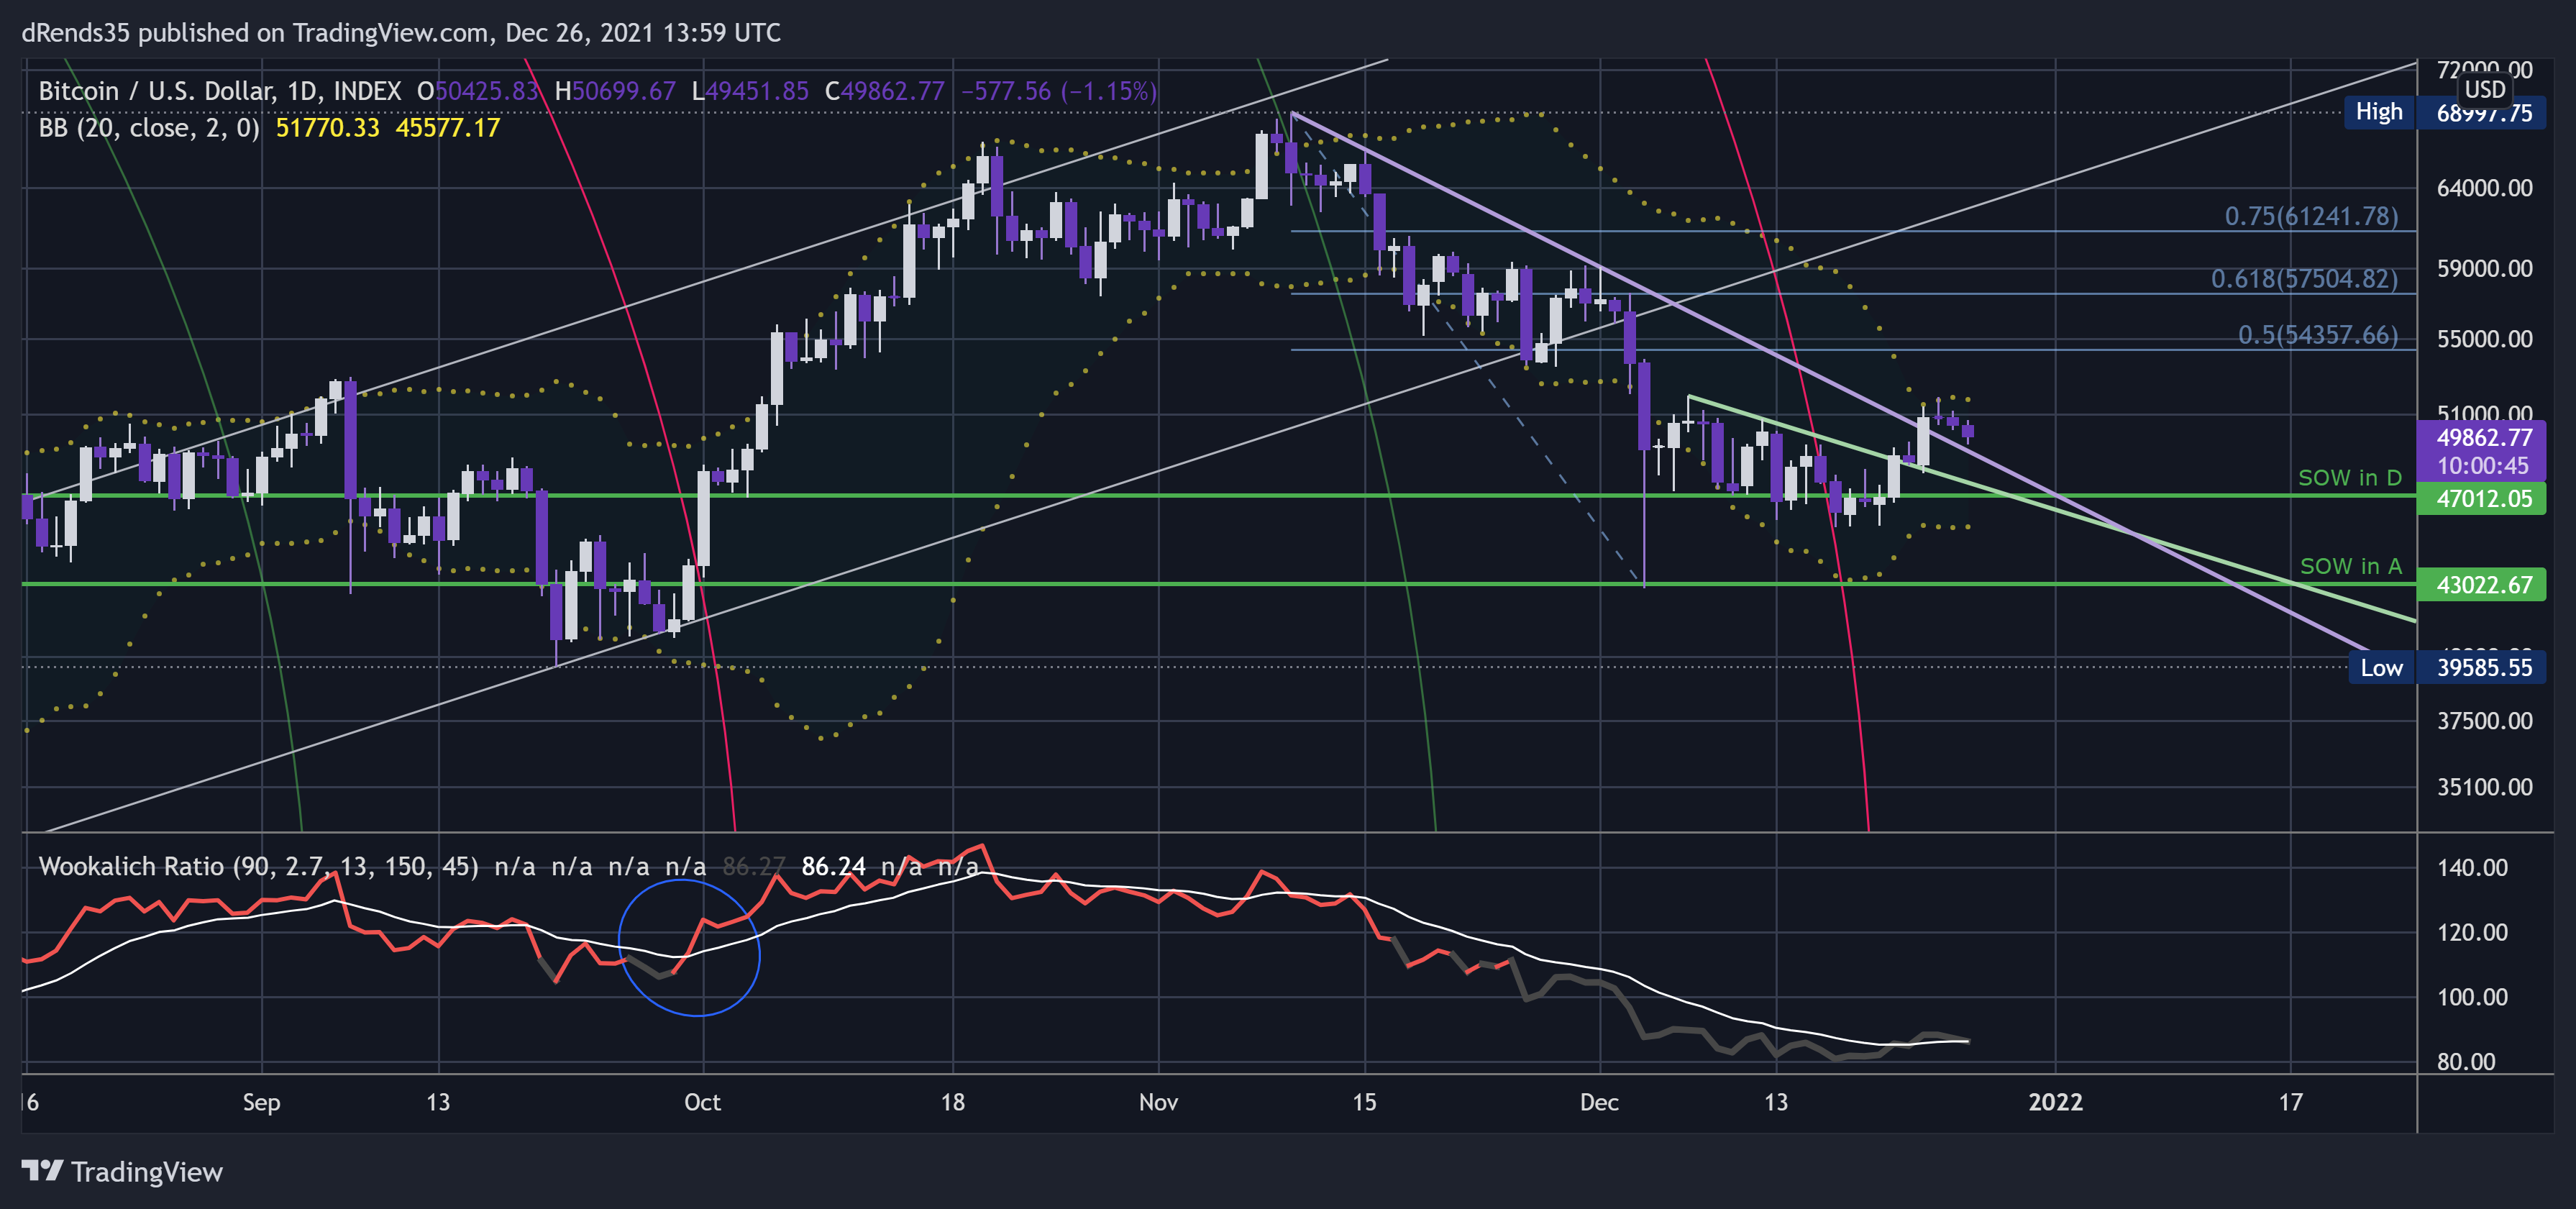This screenshot has height=1209, width=2576.
Task: Click the 'Dec' date label on time axis
Action: (1599, 1102)
